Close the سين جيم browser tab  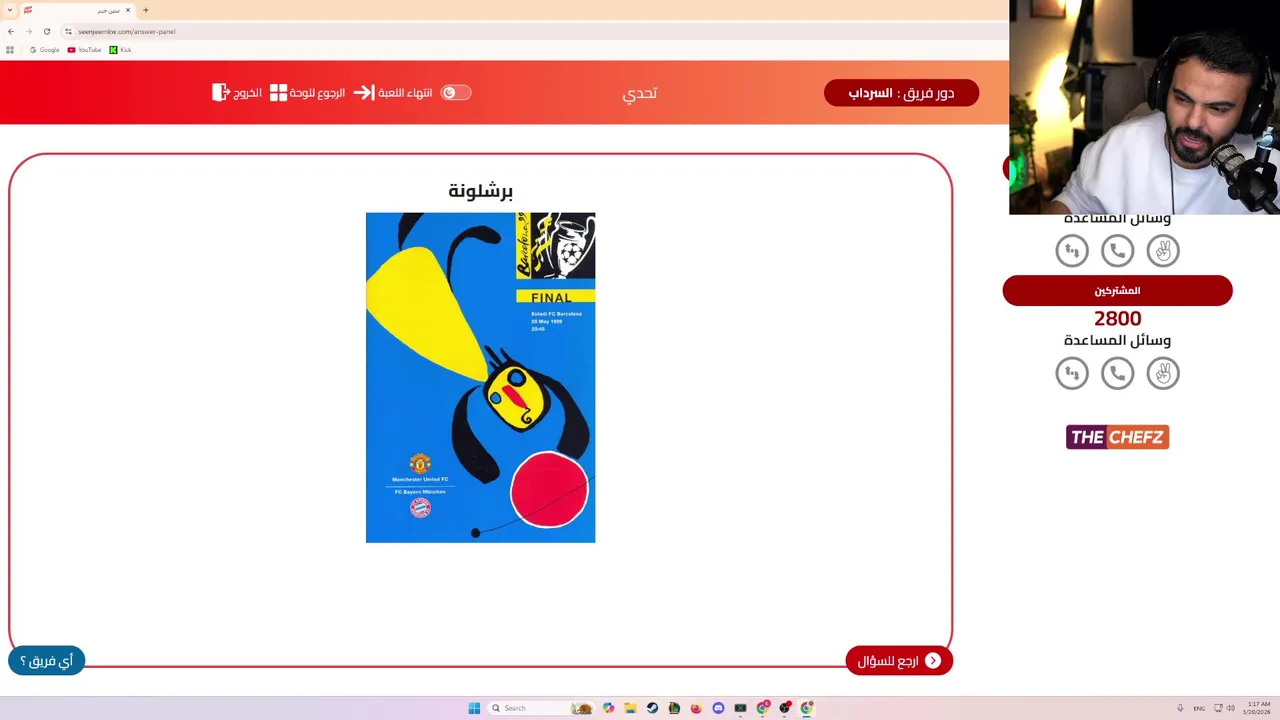pos(128,10)
